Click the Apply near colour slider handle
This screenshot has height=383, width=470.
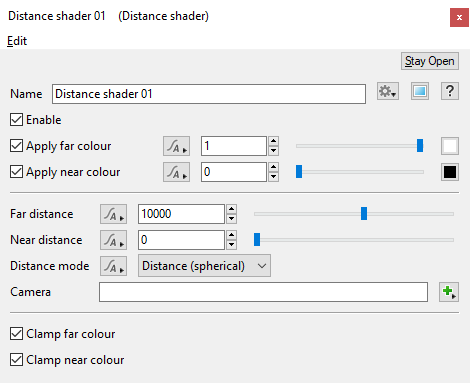tap(299, 172)
